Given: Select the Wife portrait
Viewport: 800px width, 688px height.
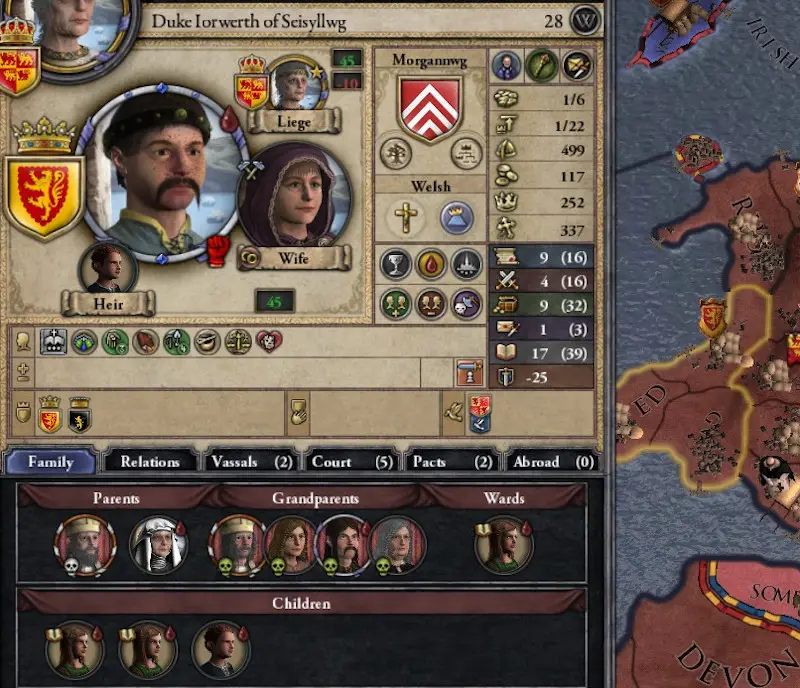Looking at the screenshot, I should 295,195.
